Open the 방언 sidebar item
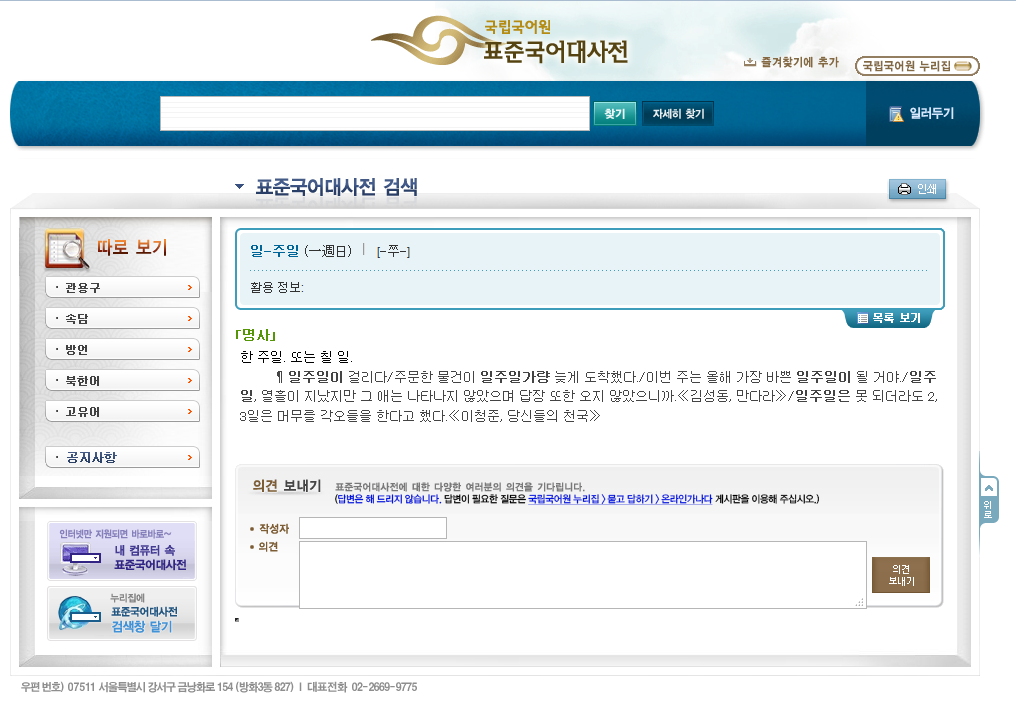This screenshot has width=1016, height=709. [x=122, y=349]
